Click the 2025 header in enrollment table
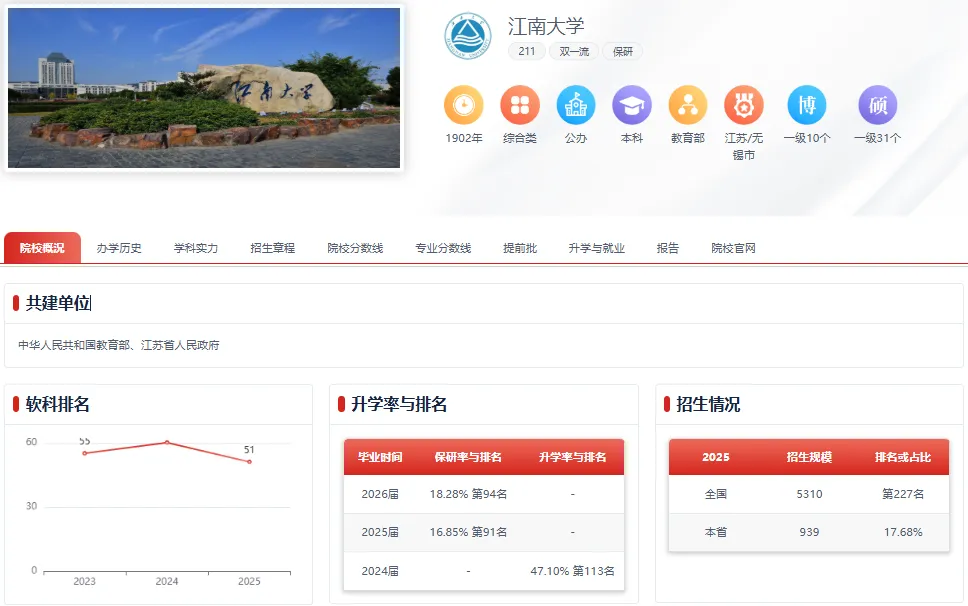Screen dimensions: 968x606 716,457
